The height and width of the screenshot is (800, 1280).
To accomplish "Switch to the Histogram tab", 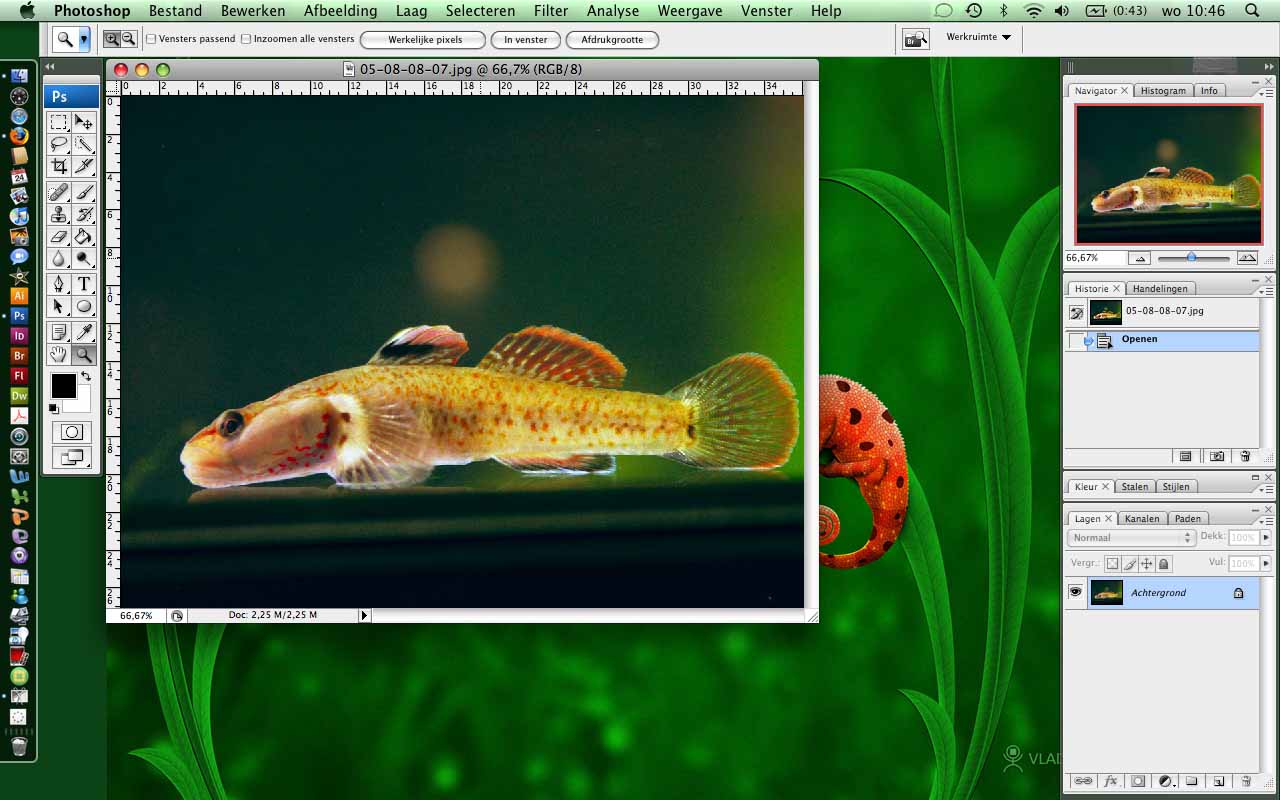I will tap(1163, 90).
